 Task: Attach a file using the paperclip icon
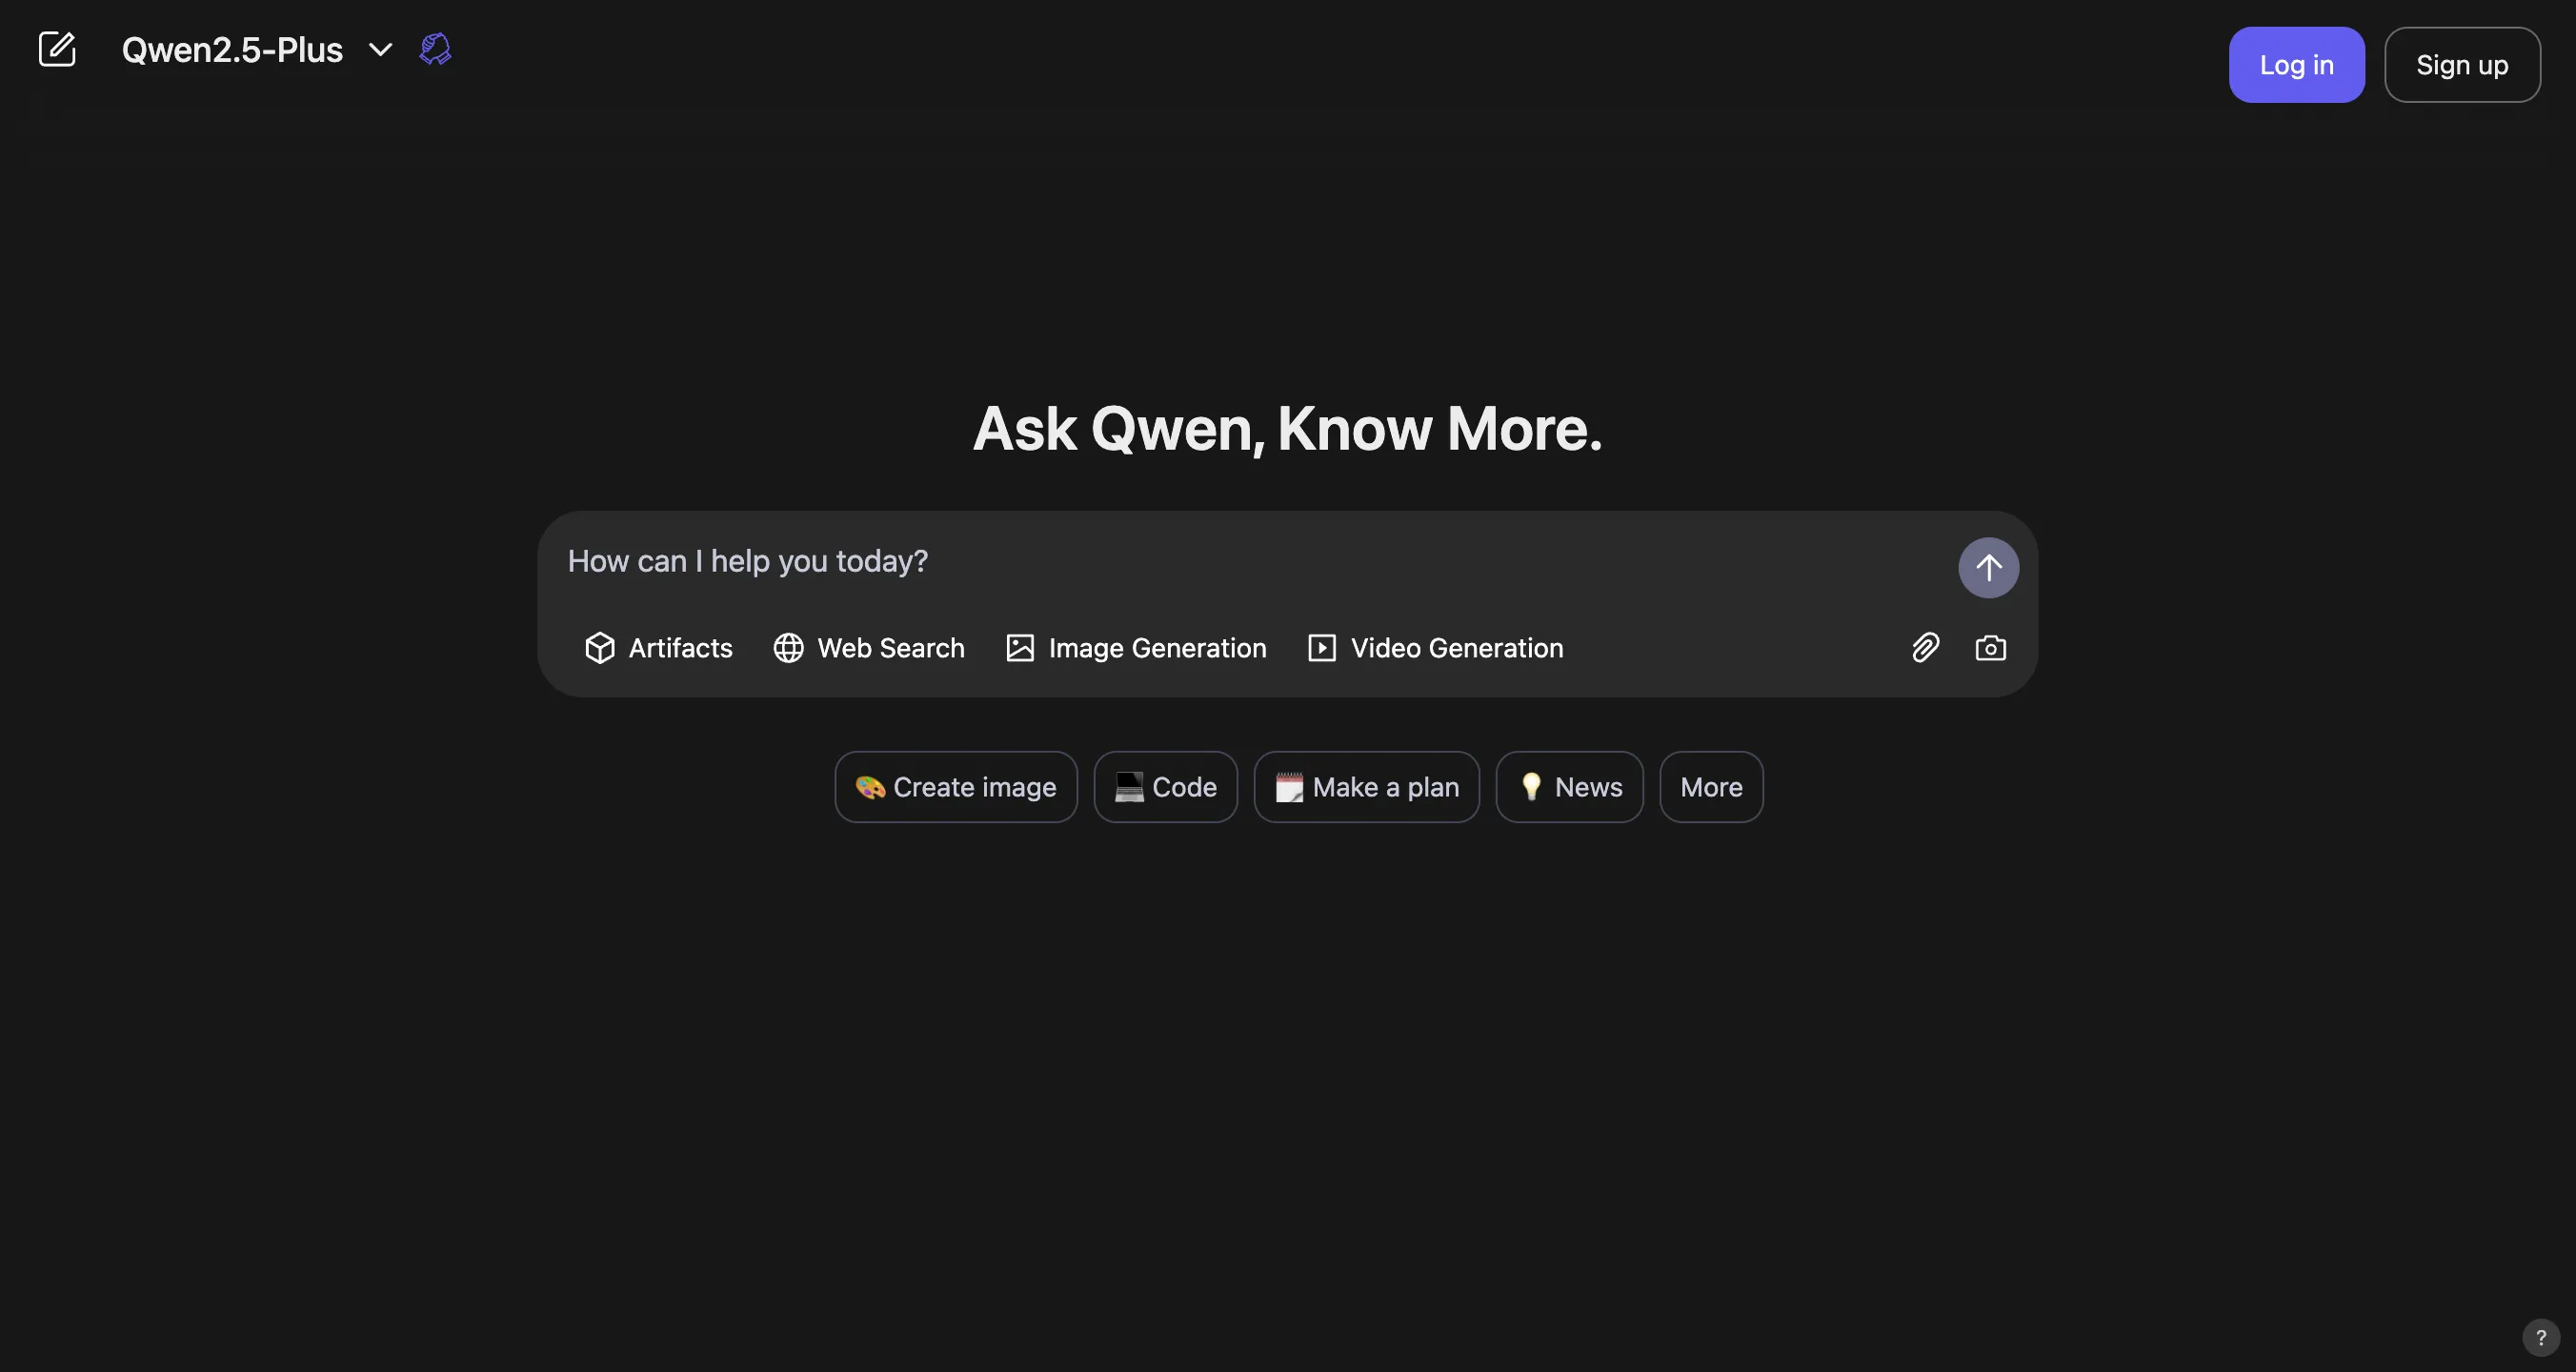click(1924, 647)
